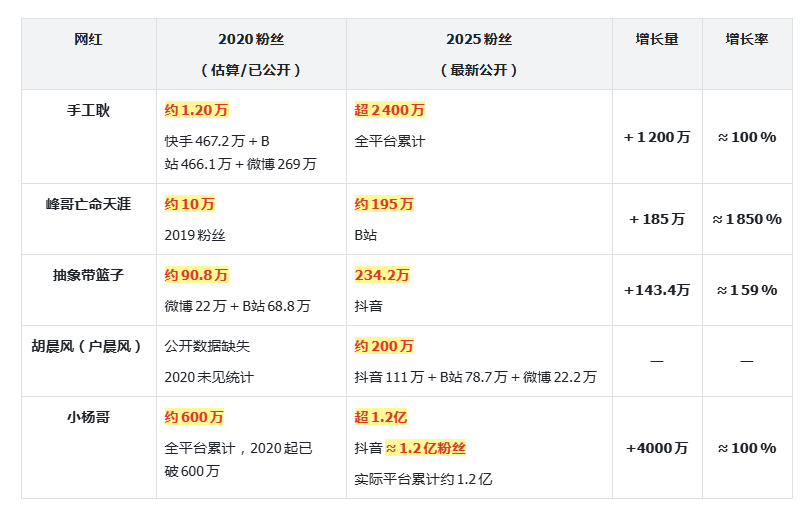803x510 pixels.
Task: Click the 网红 column header
Action: pos(88,40)
